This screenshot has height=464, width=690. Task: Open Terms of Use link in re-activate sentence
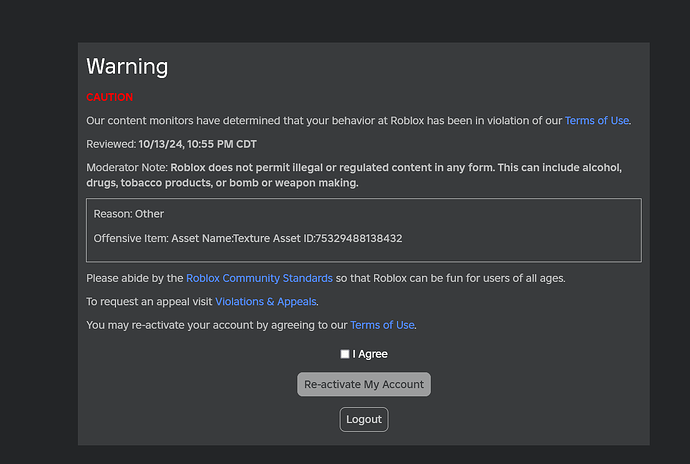(381, 325)
